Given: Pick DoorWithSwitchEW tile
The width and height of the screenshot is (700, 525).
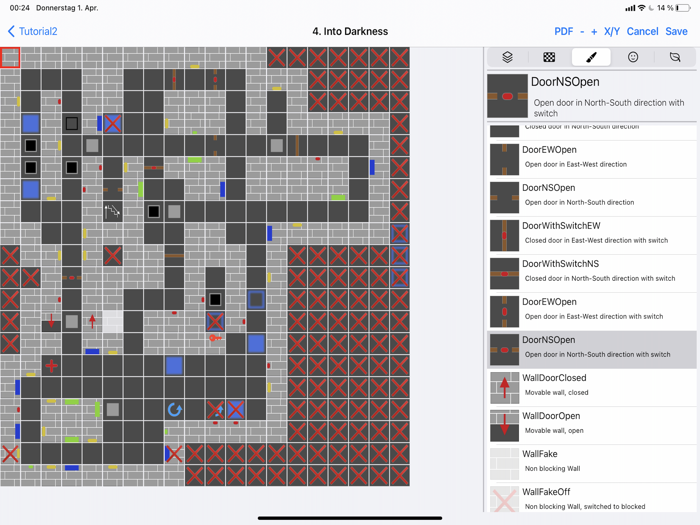Looking at the screenshot, I should coord(592,235).
